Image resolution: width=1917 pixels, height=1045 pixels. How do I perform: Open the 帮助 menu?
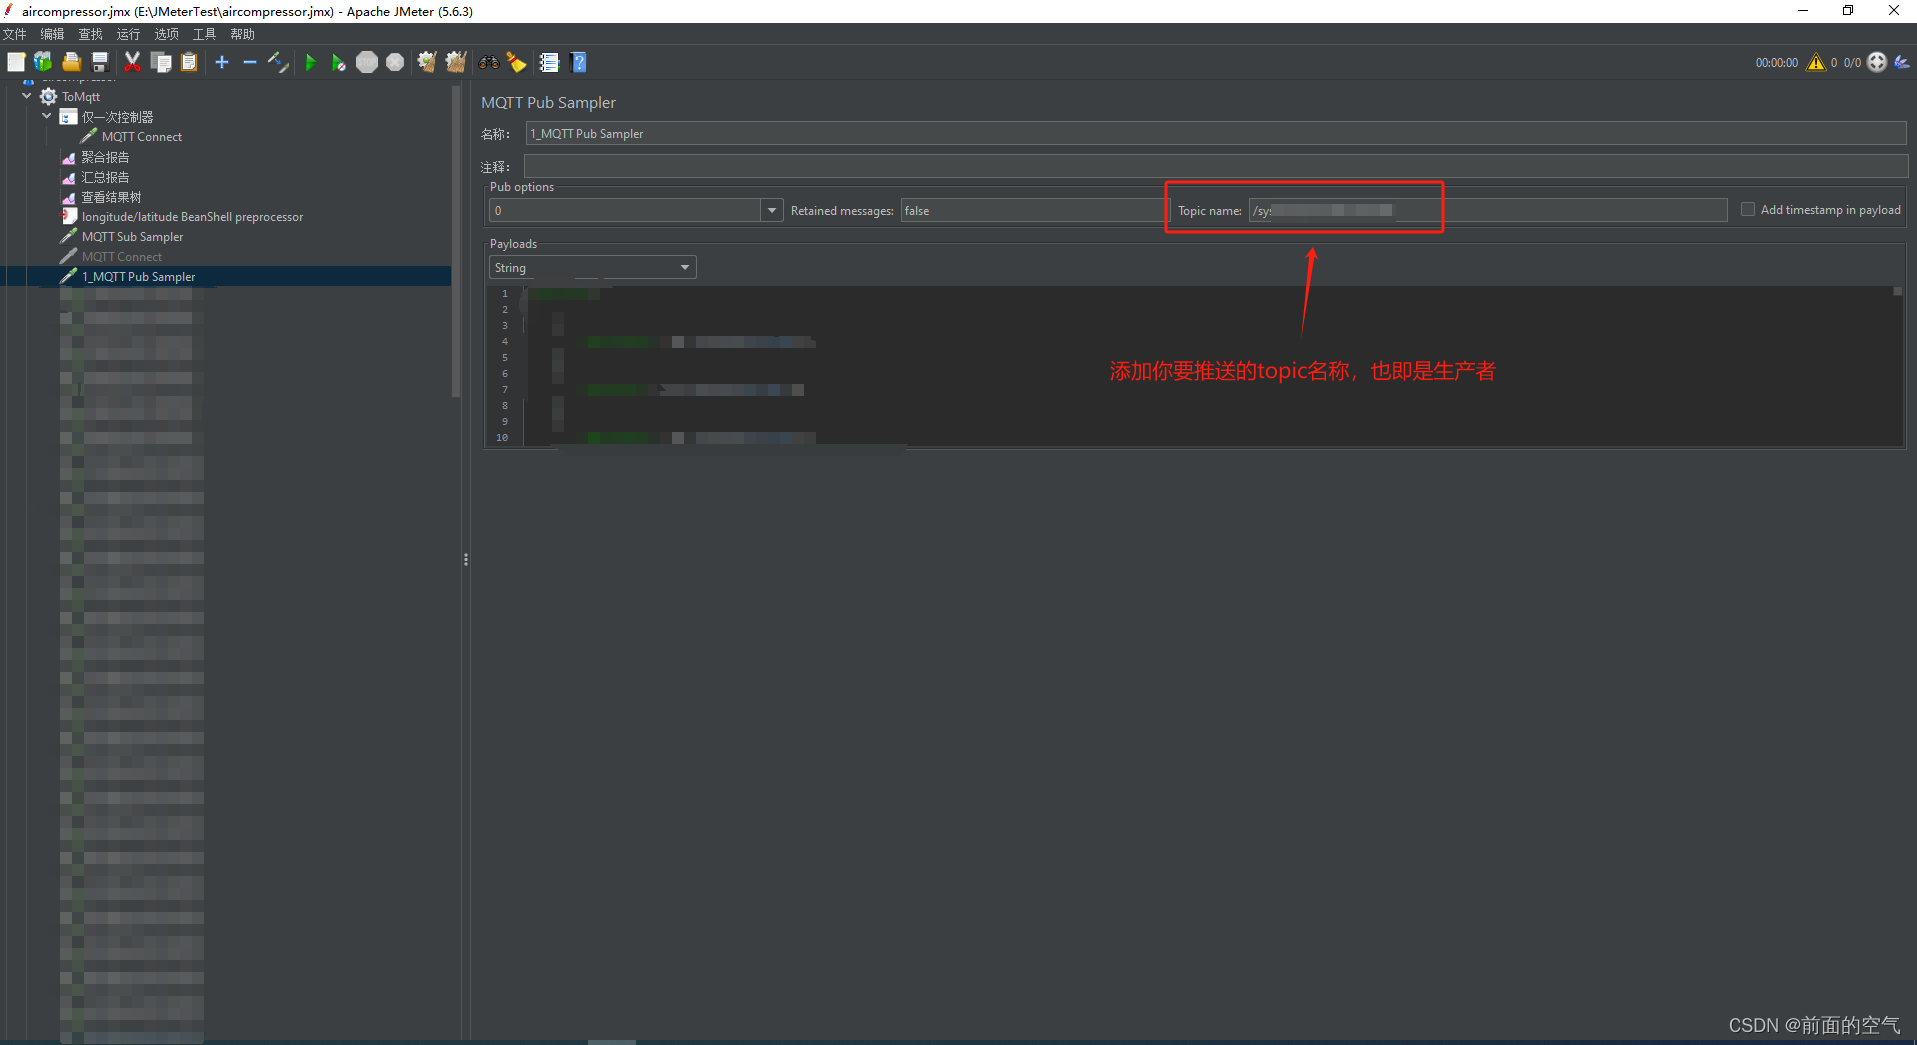pyautogui.click(x=242, y=34)
